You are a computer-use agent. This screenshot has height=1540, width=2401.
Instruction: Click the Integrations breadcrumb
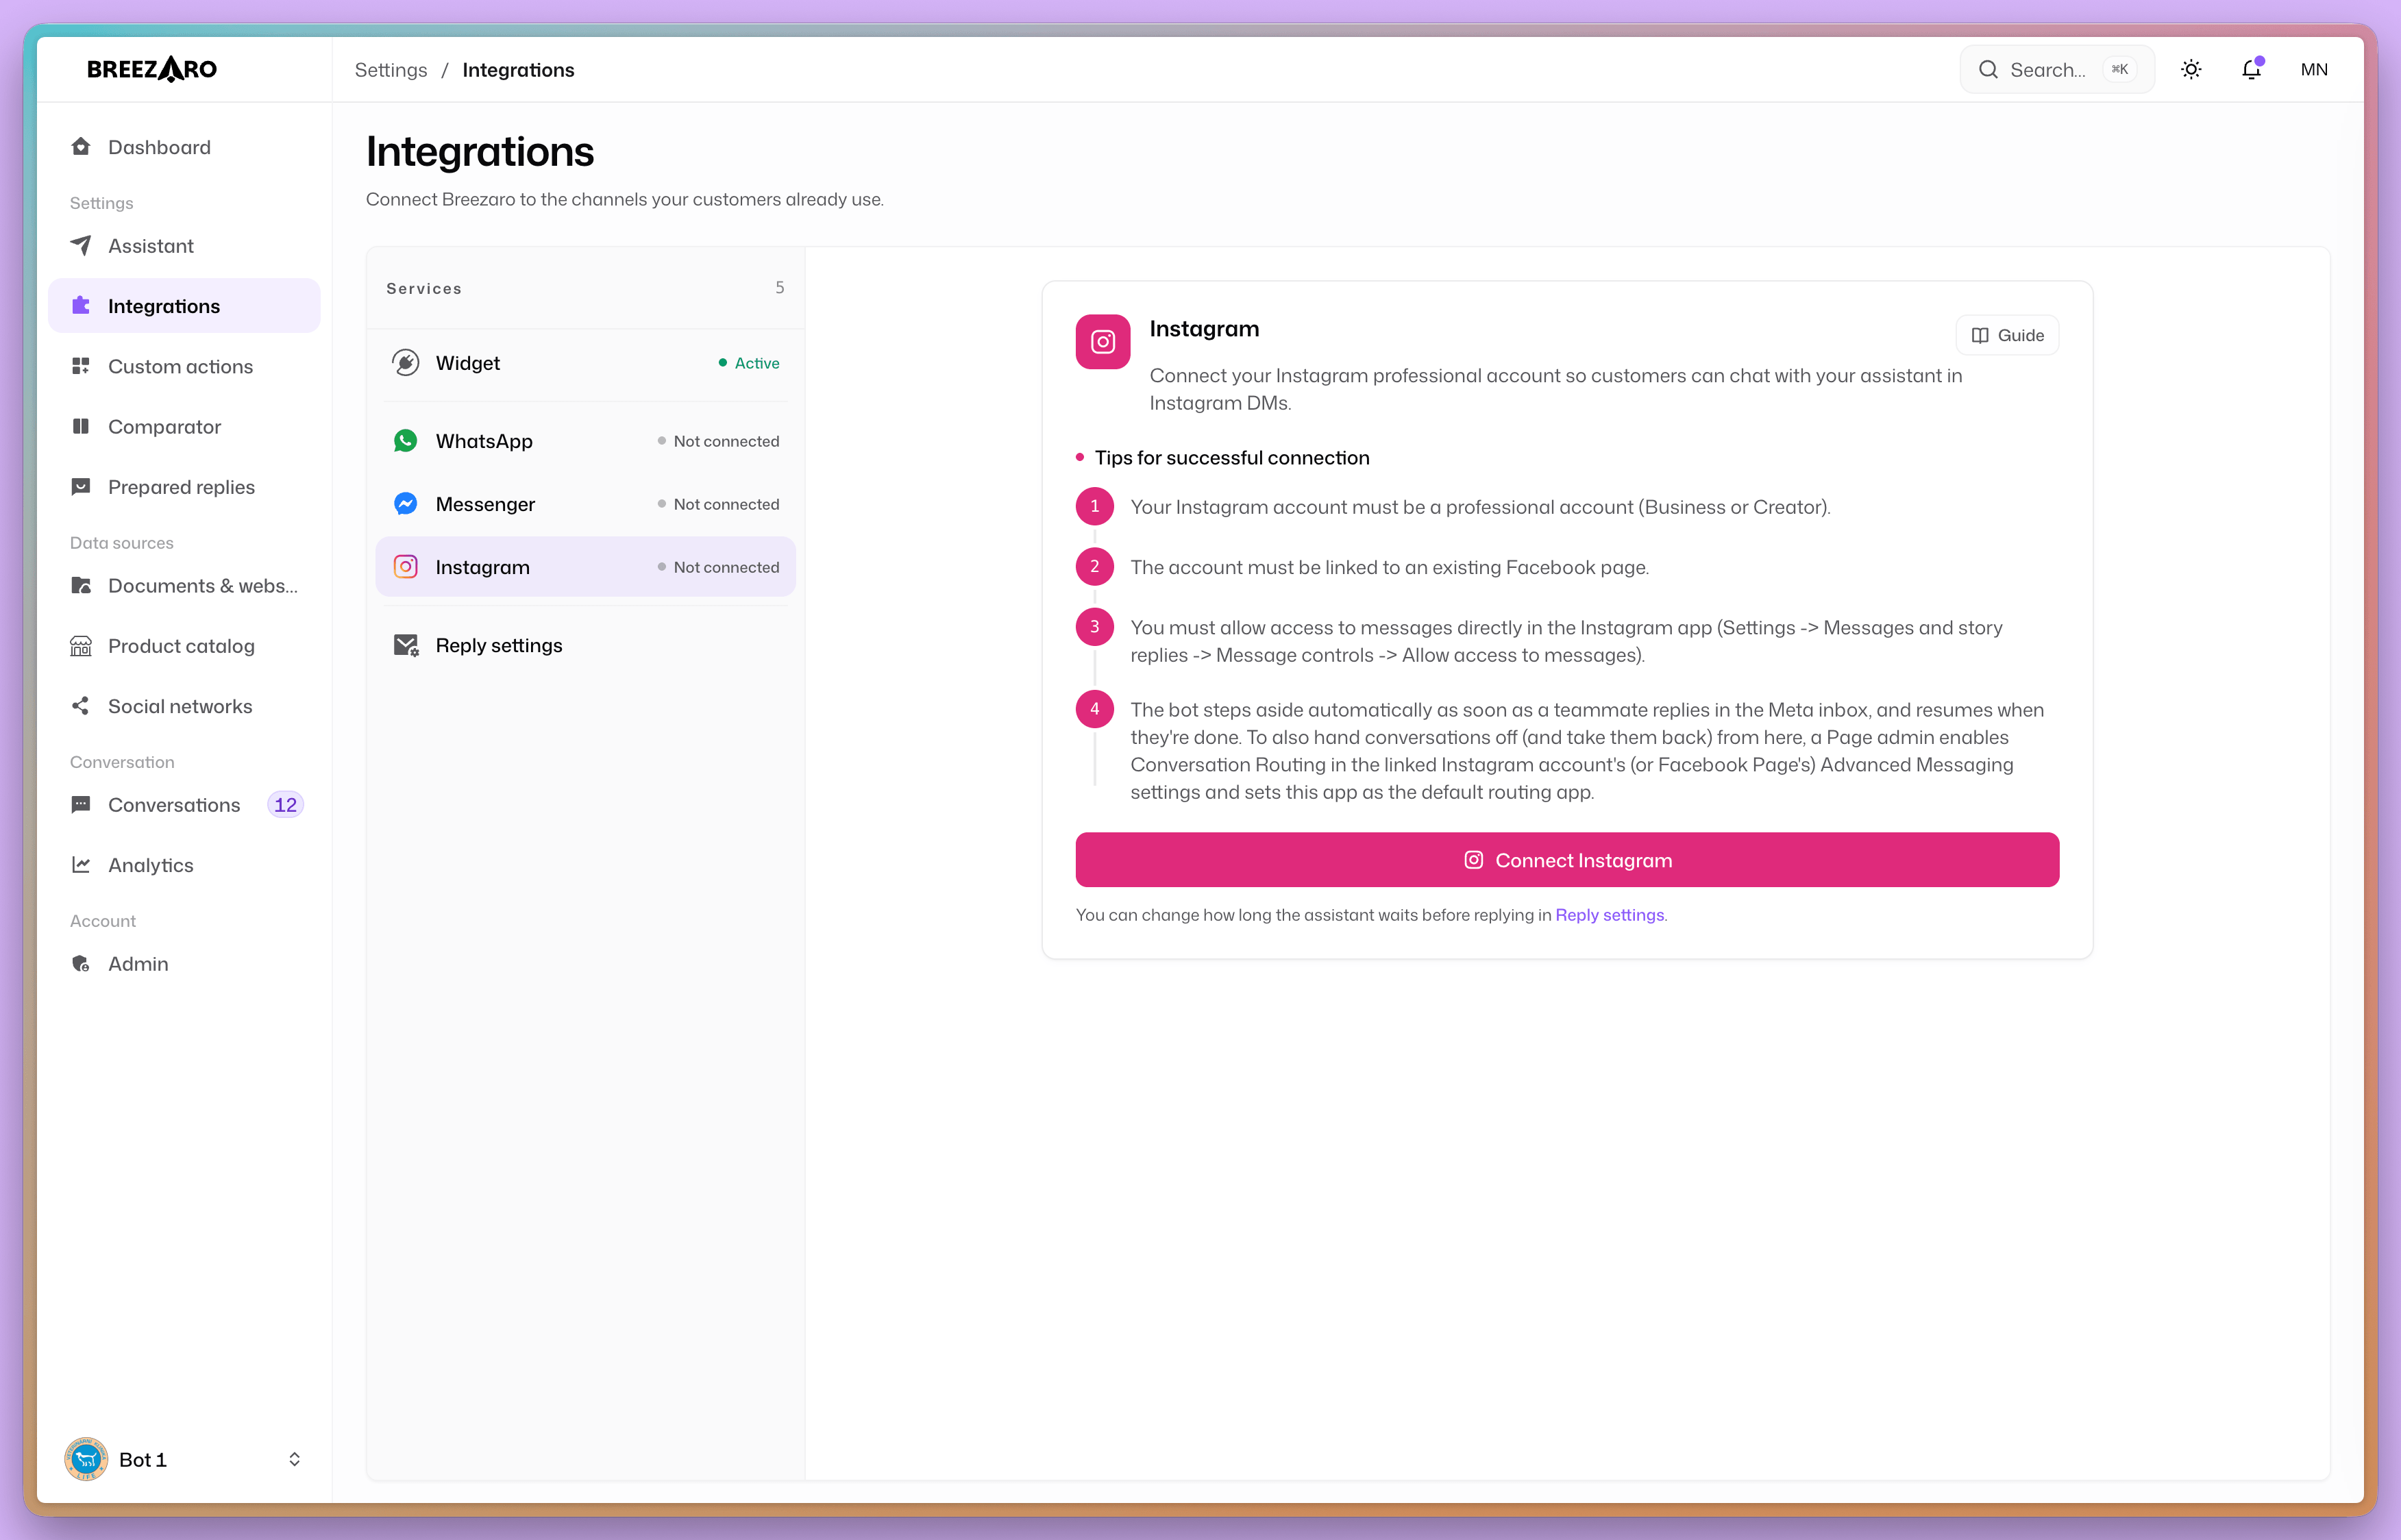click(518, 69)
